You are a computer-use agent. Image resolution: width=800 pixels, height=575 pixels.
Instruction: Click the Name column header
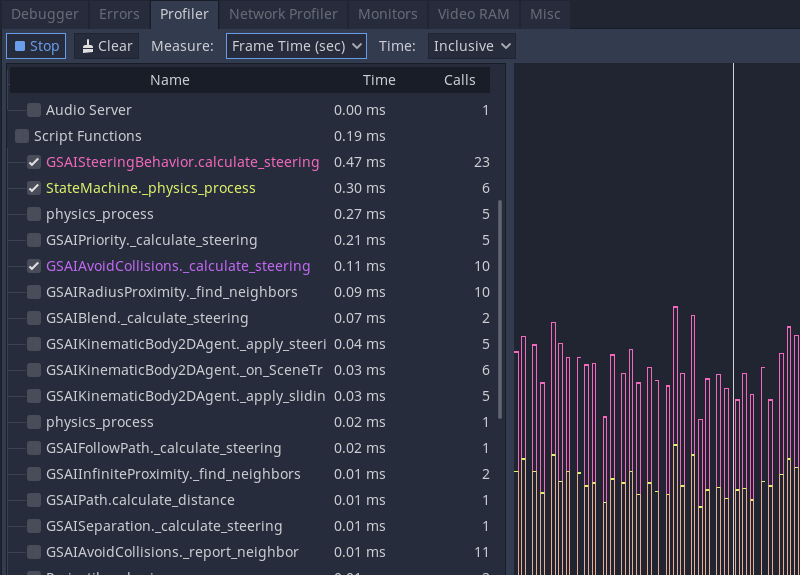pyautogui.click(x=169, y=80)
